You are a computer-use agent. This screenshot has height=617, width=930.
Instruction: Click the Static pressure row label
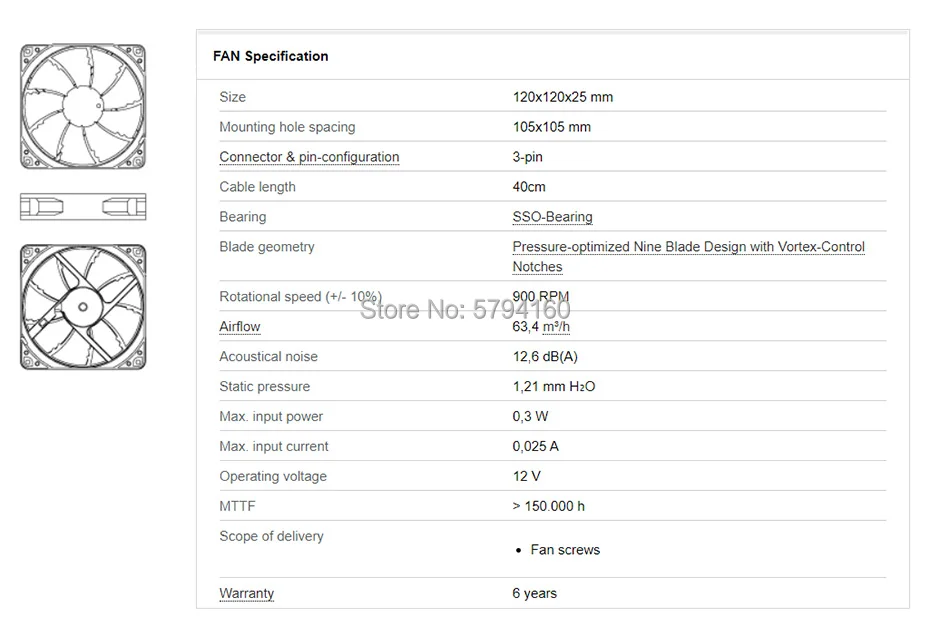[264, 387]
